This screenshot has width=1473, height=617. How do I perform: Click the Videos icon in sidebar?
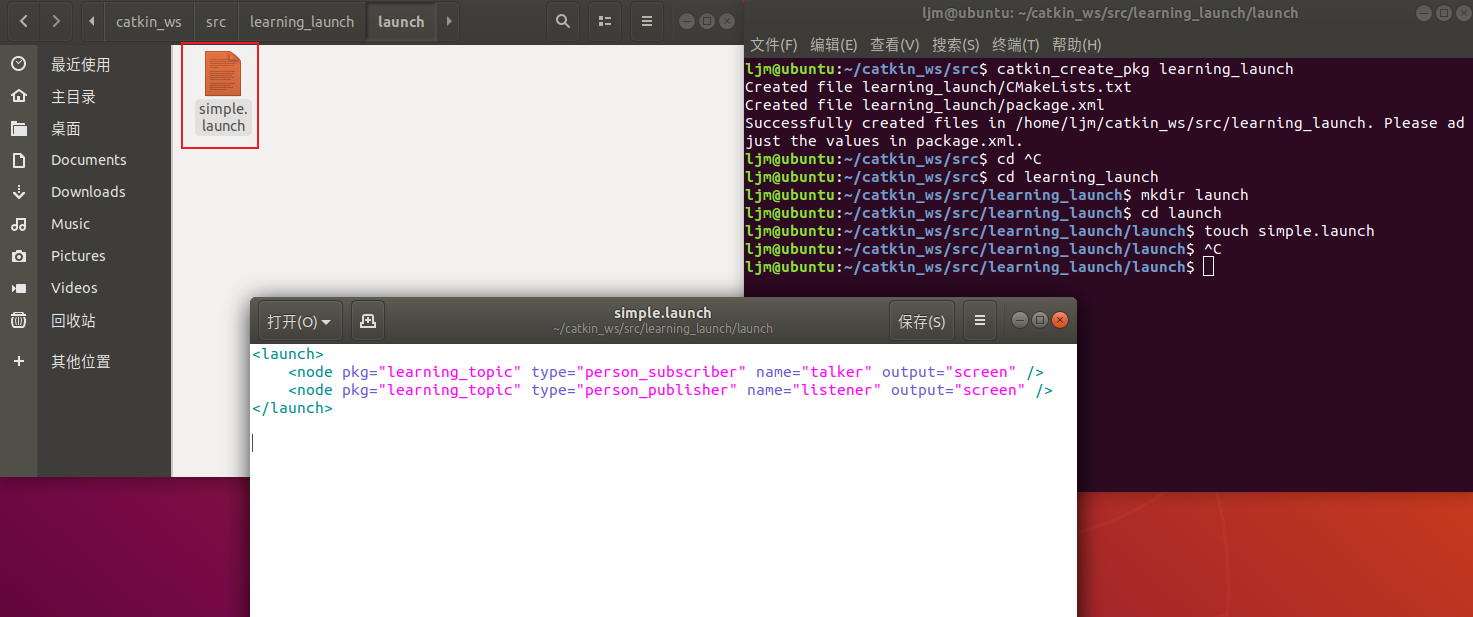(x=18, y=288)
